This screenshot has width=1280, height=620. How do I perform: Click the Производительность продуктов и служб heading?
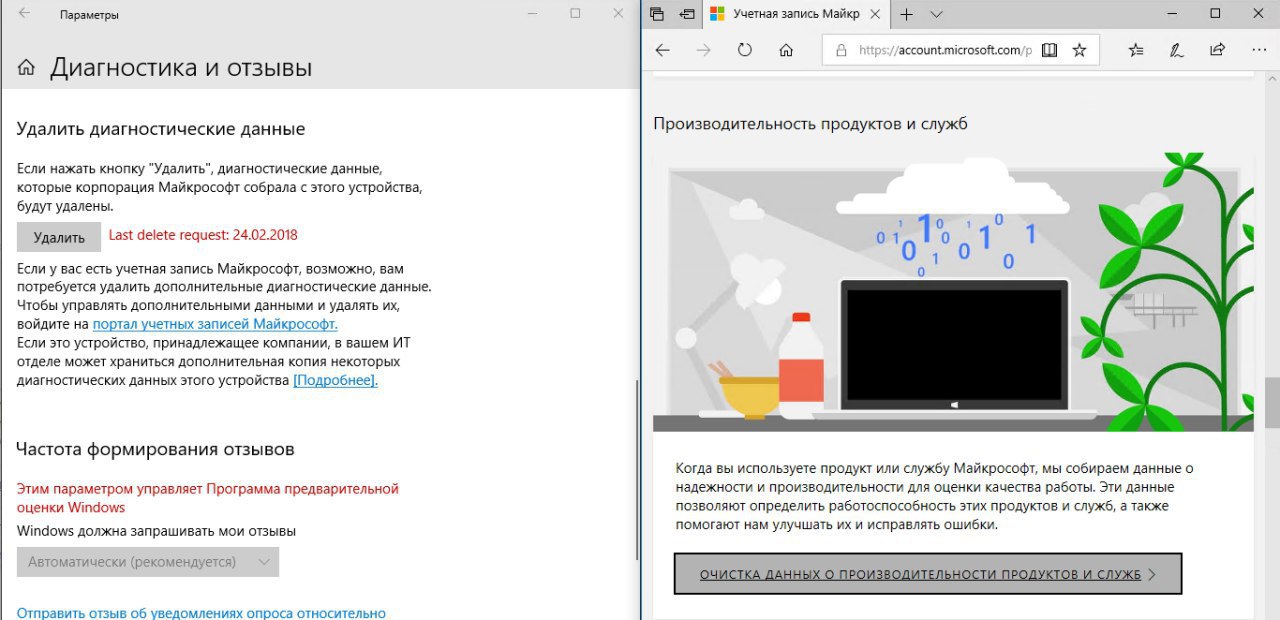[810, 124]
